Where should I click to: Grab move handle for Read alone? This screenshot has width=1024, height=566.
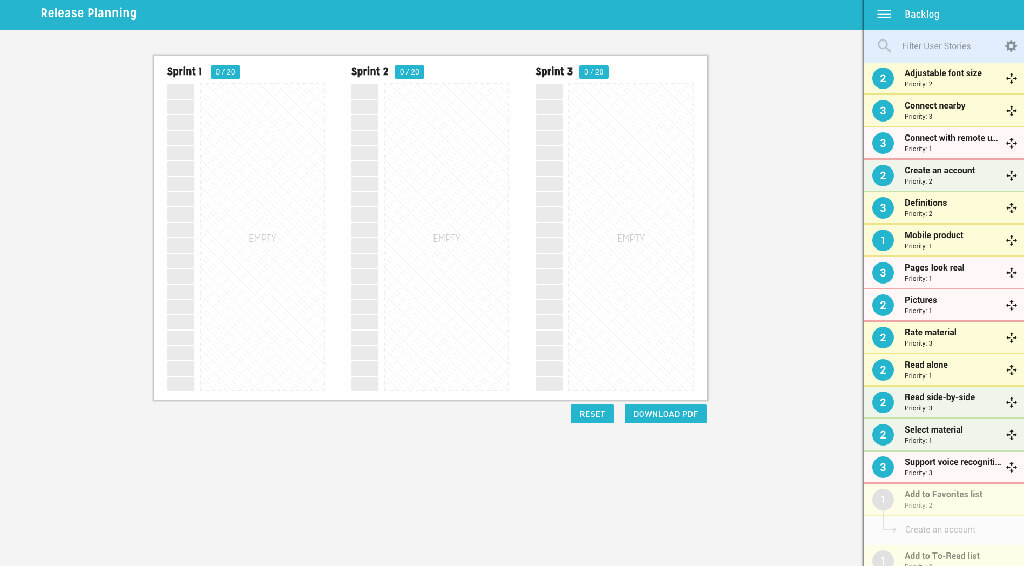click(x=1011, y=370)
